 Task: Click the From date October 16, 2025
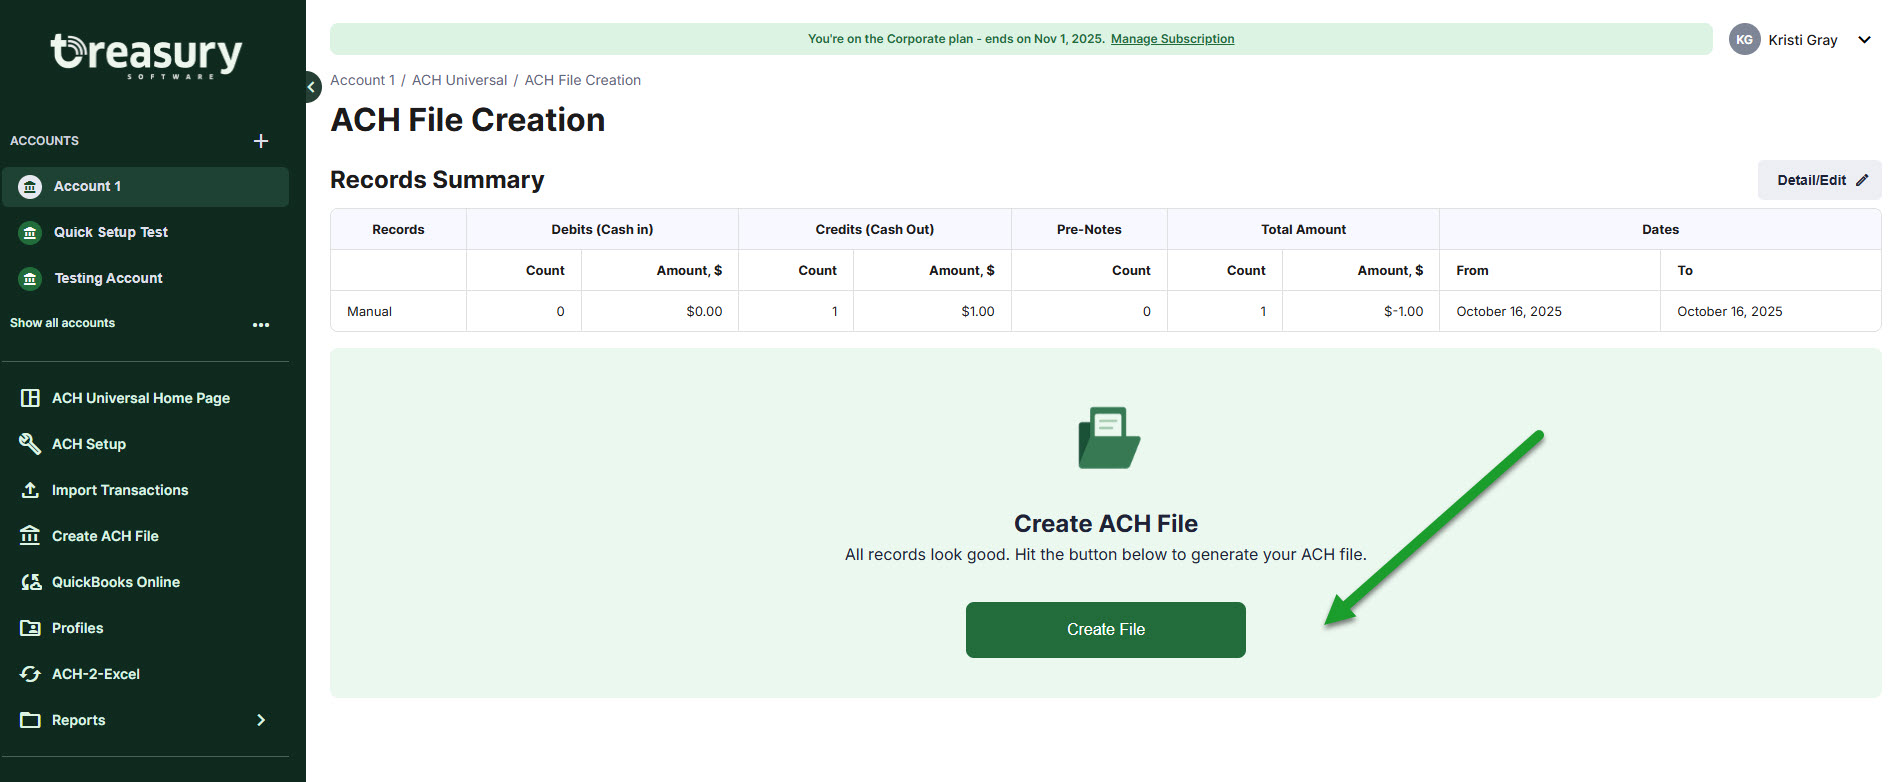[1509, 312]
